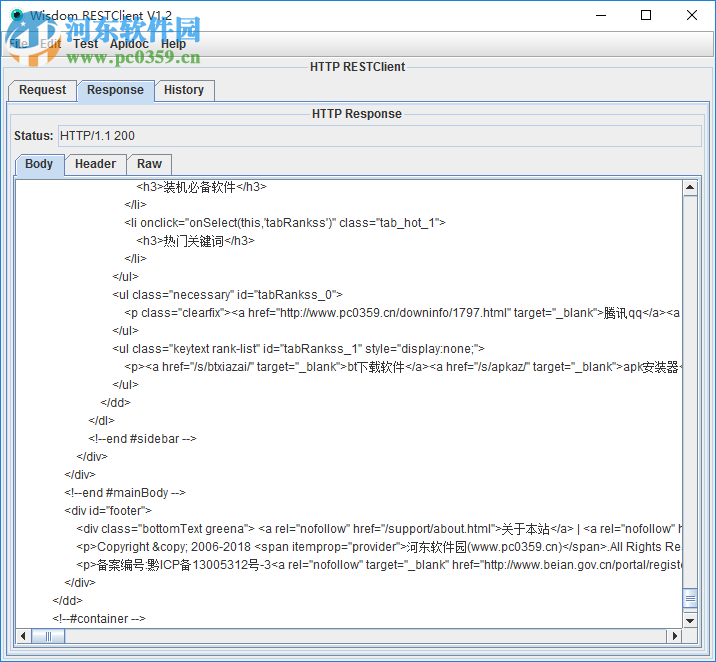This screenshot has width=716, height=662.
Task: Click the Copyright 2006-2018 line
Action: pos(379,547)
